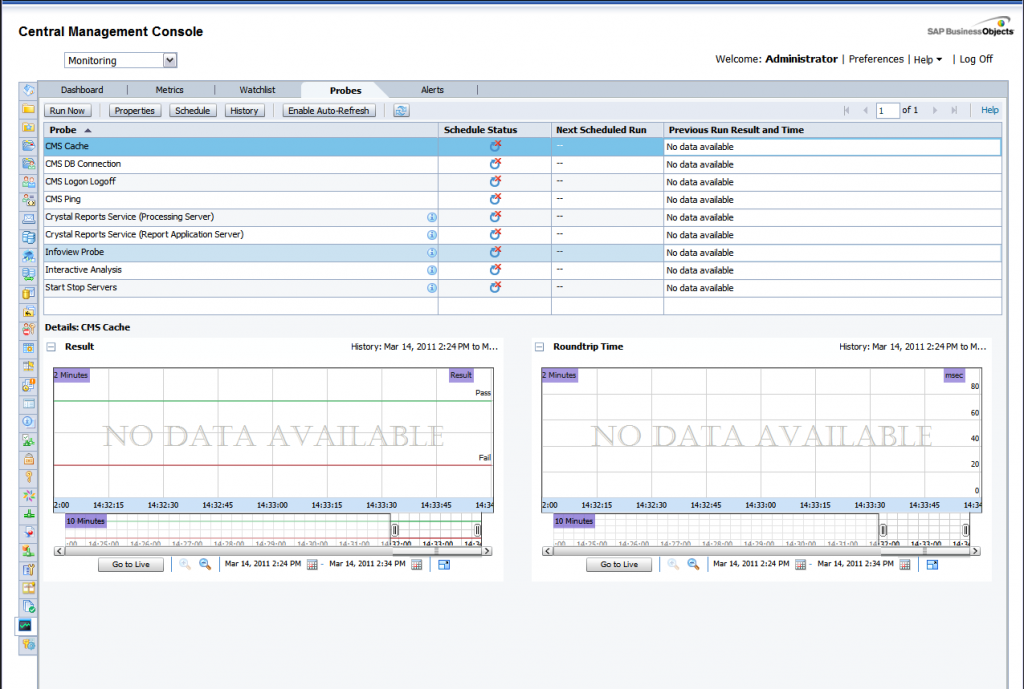
Task: Click Go to Live under Roundtrip Time chart
Action: pyautogui.click(x=619, y=564)
